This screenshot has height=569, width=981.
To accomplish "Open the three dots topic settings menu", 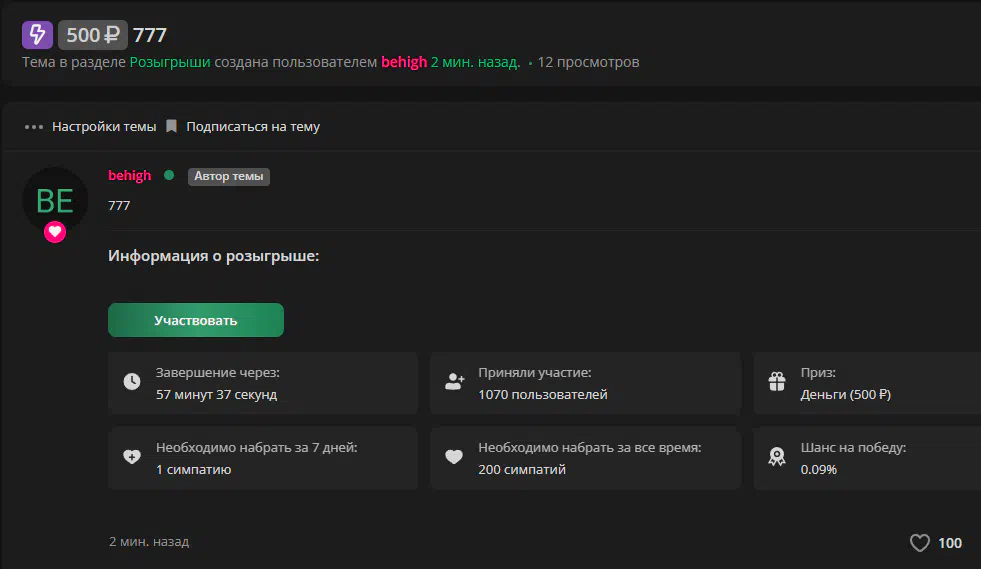I will [34, 127].
